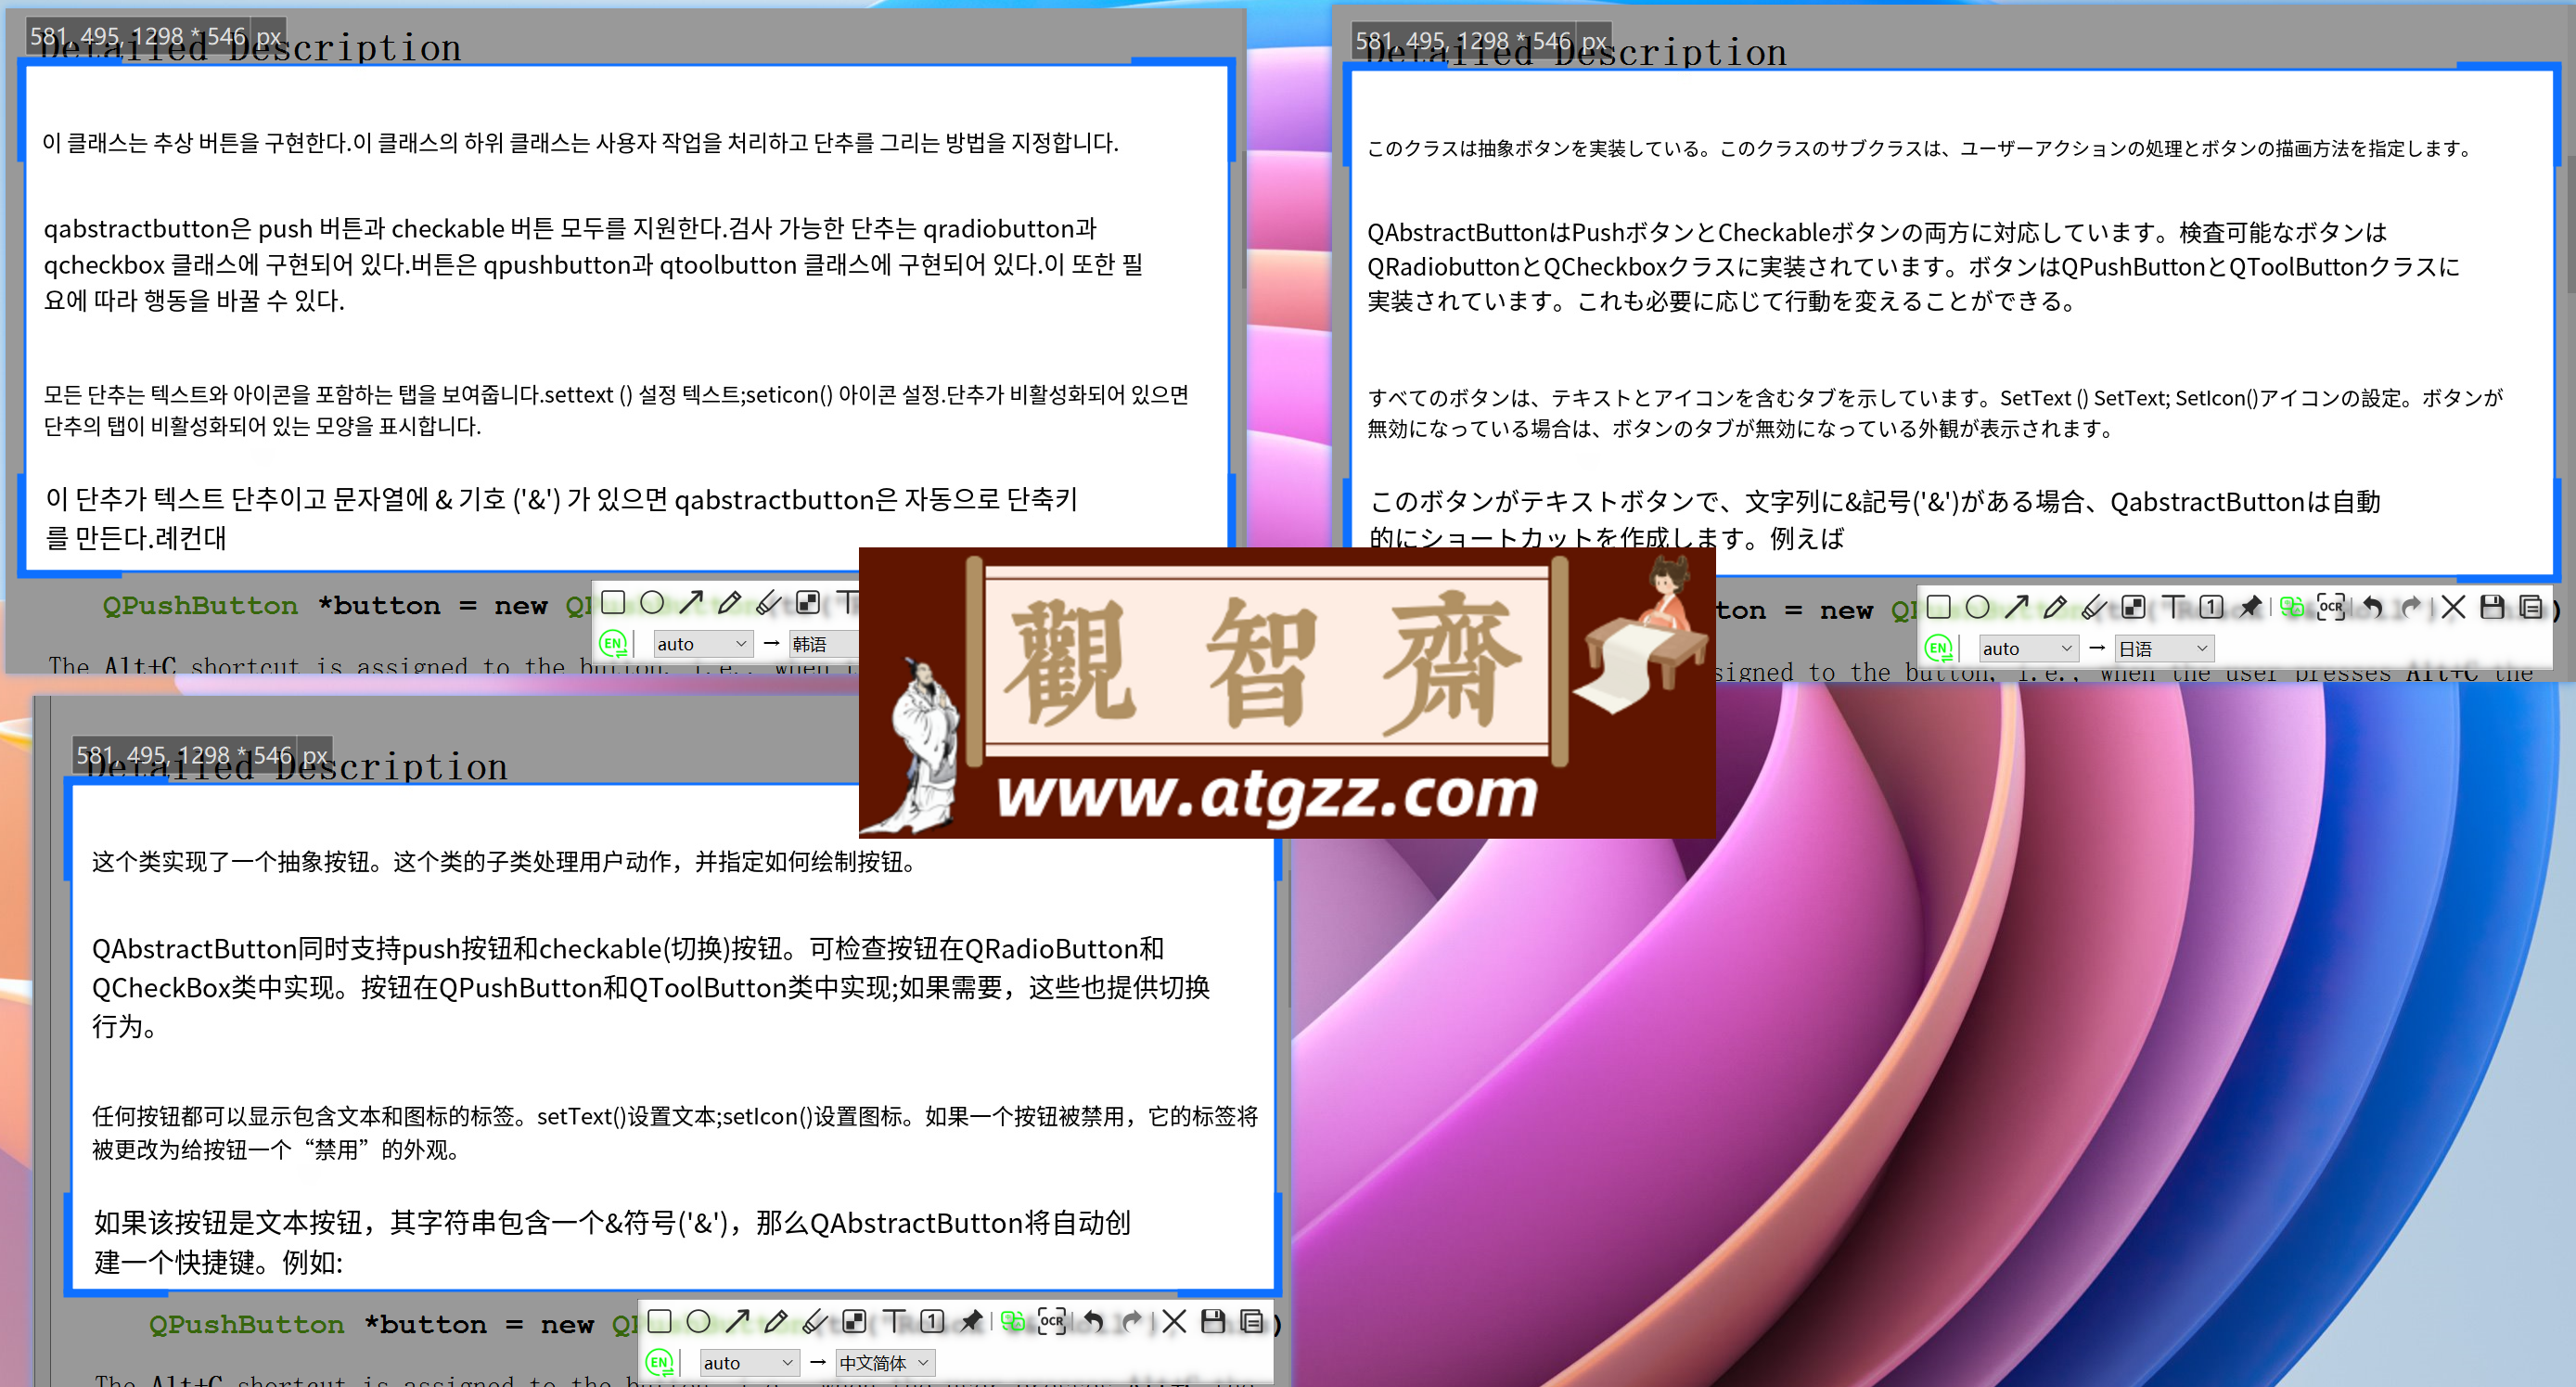
Task: Select highlighter marker in Korean screenshot toolbar
Action: click(768, 602)
